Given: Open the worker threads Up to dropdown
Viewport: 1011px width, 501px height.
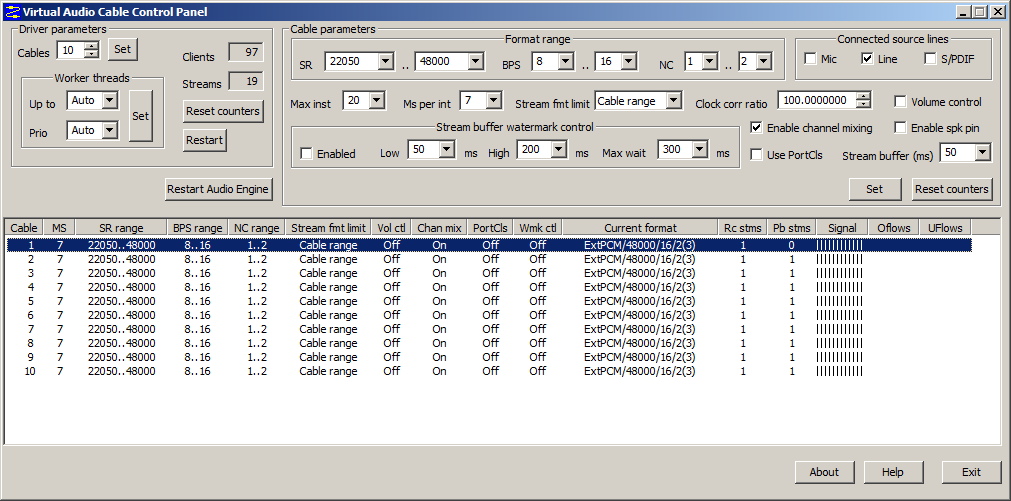Looking at the screenshot, I should point(110,101).
